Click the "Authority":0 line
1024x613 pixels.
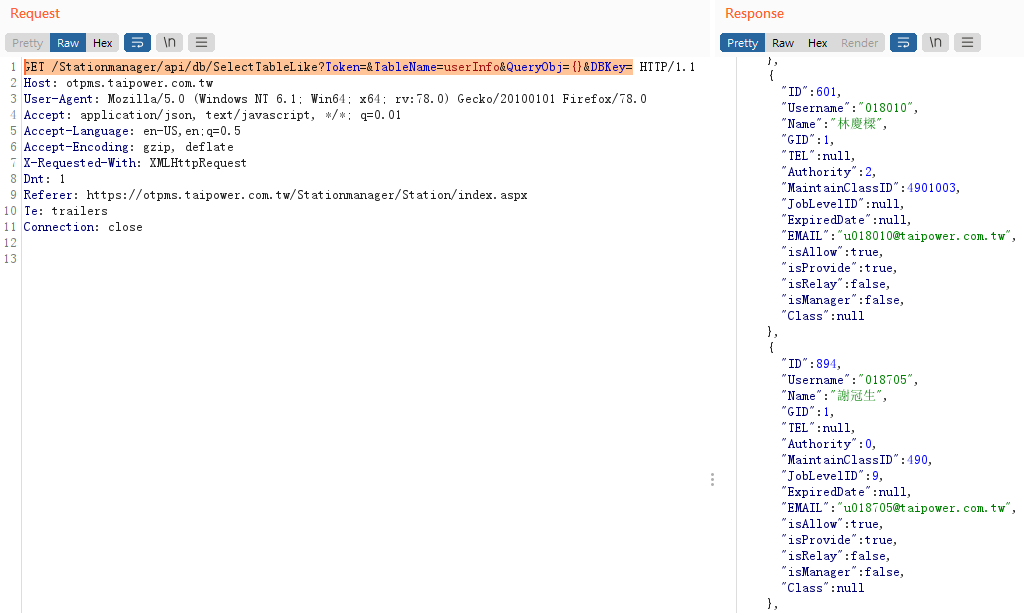pos(829,444)
